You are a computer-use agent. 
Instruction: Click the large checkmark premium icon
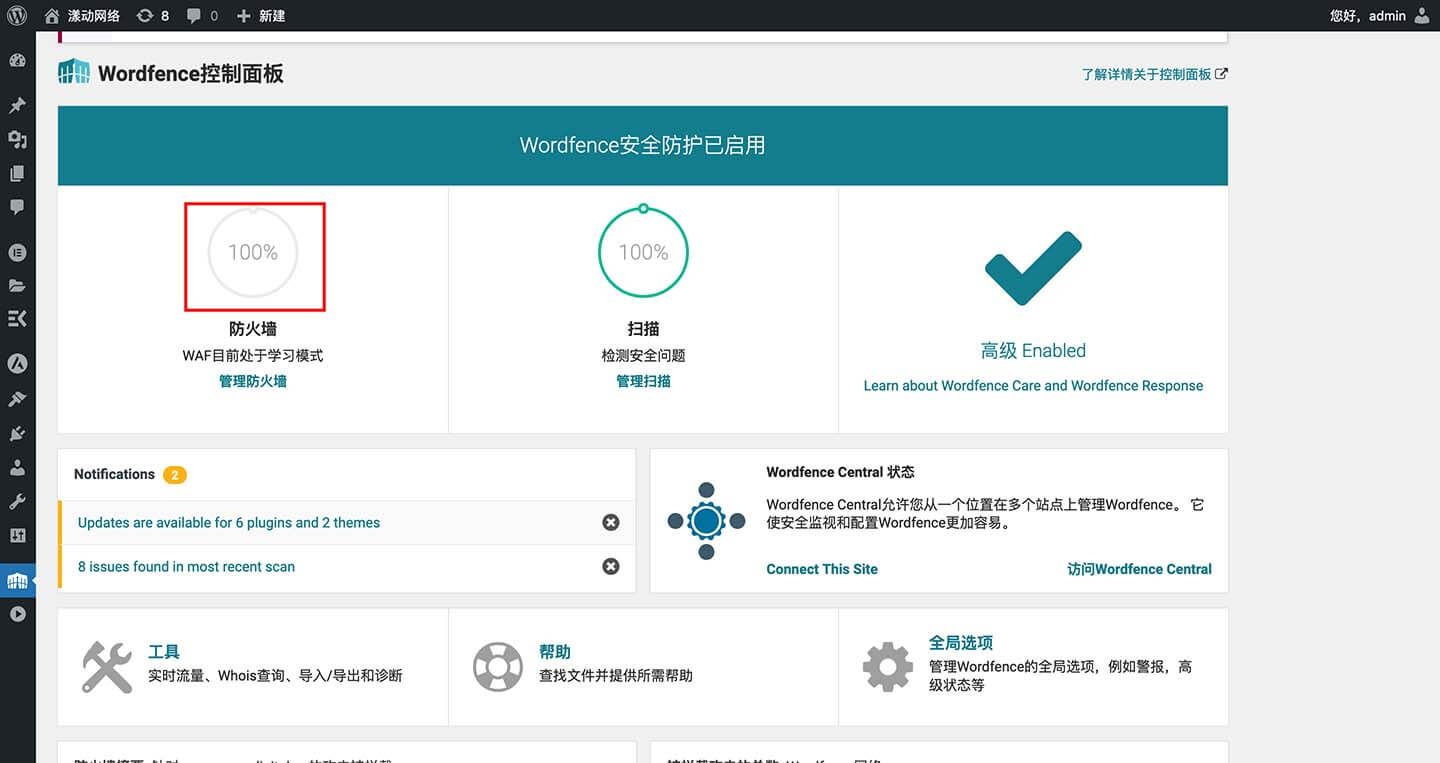point(1033,268)
